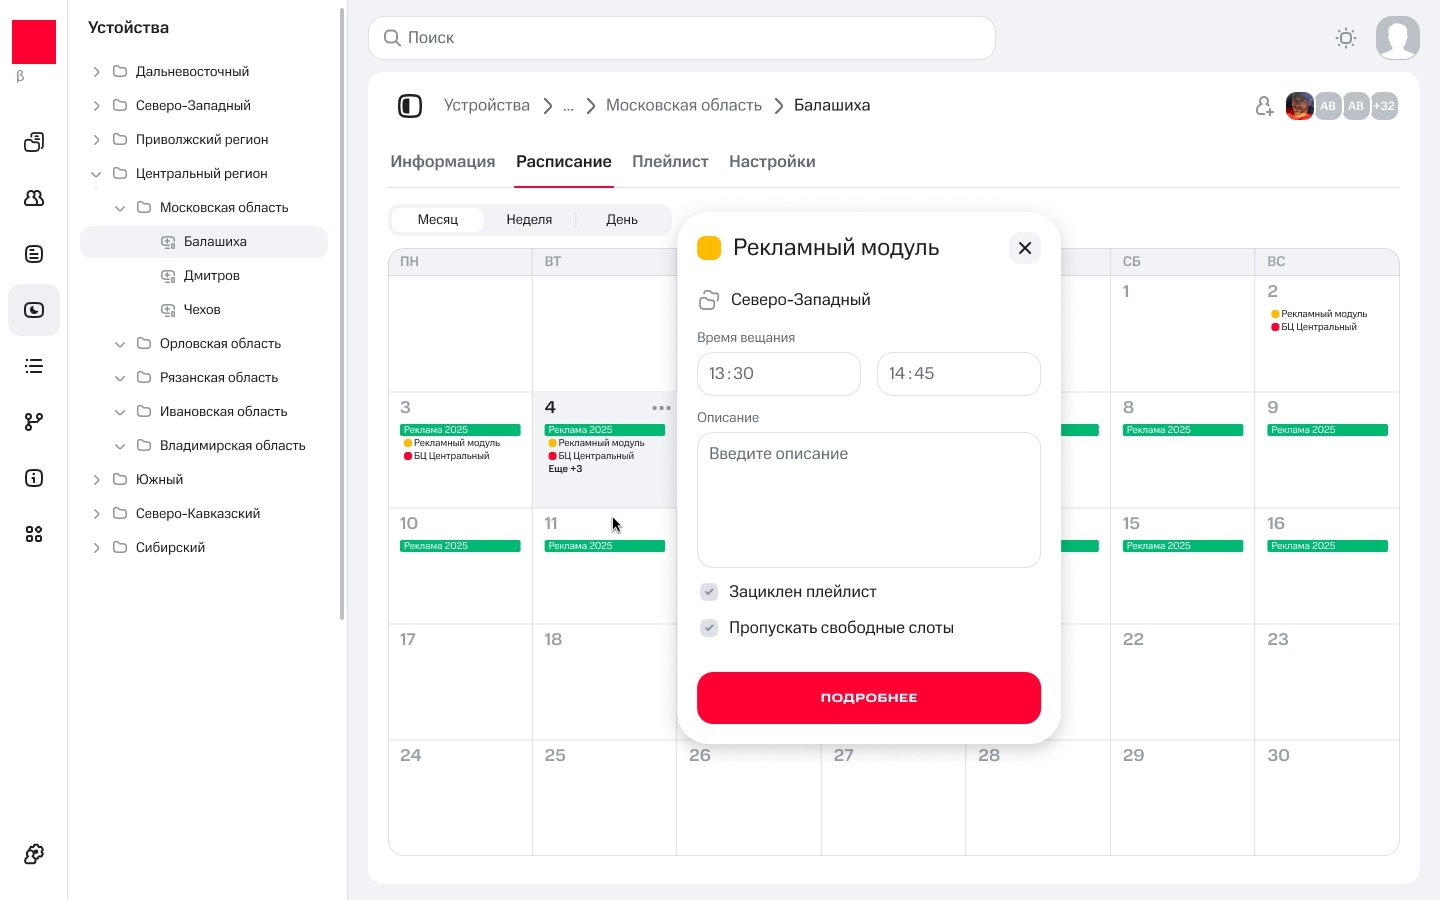Expand the Дальневосточный folder
The image size is (1440, 900).
pyautogui.click(x=96, y=72)
